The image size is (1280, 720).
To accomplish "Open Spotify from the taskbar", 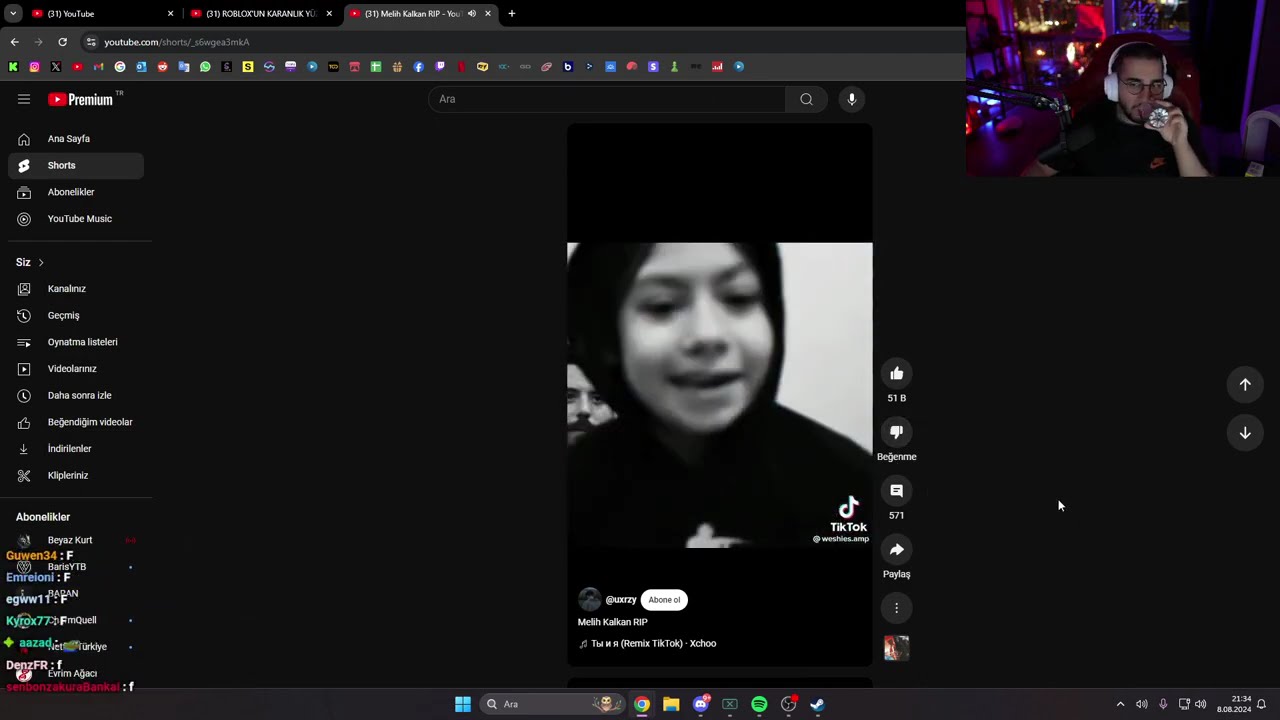I will [759, 704].
